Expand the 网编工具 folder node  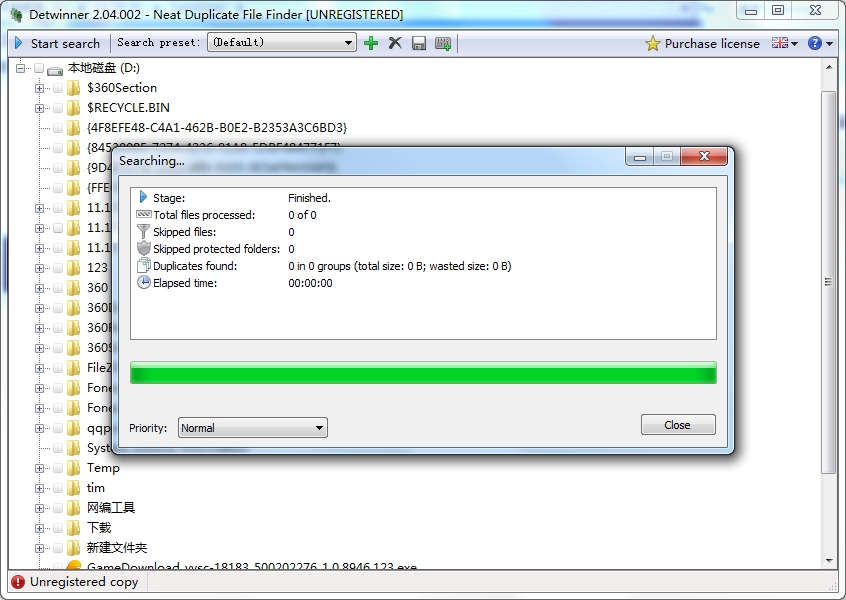(x=39, y=508)
